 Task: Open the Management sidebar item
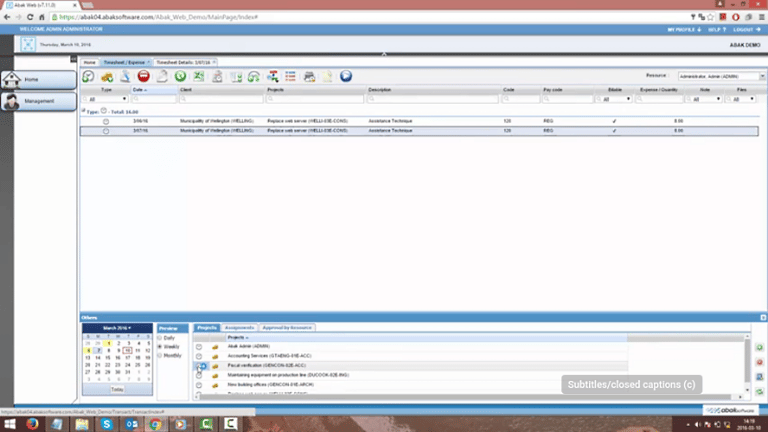[x=39, y=101]
